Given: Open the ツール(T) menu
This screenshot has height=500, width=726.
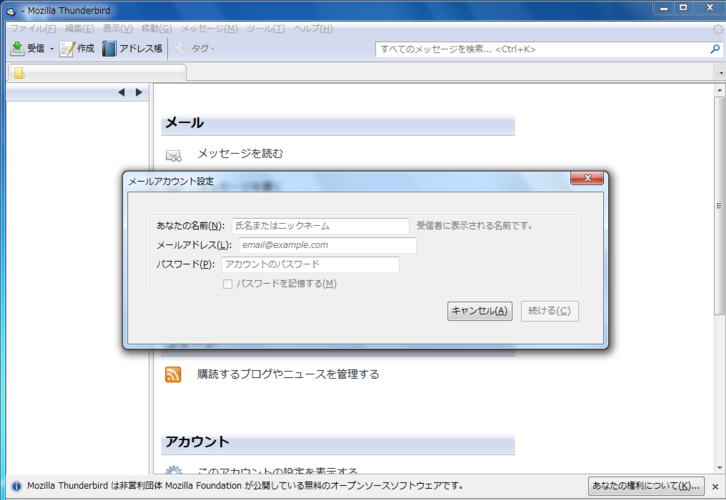Looking at the screenshot, I should click(265, 29).
